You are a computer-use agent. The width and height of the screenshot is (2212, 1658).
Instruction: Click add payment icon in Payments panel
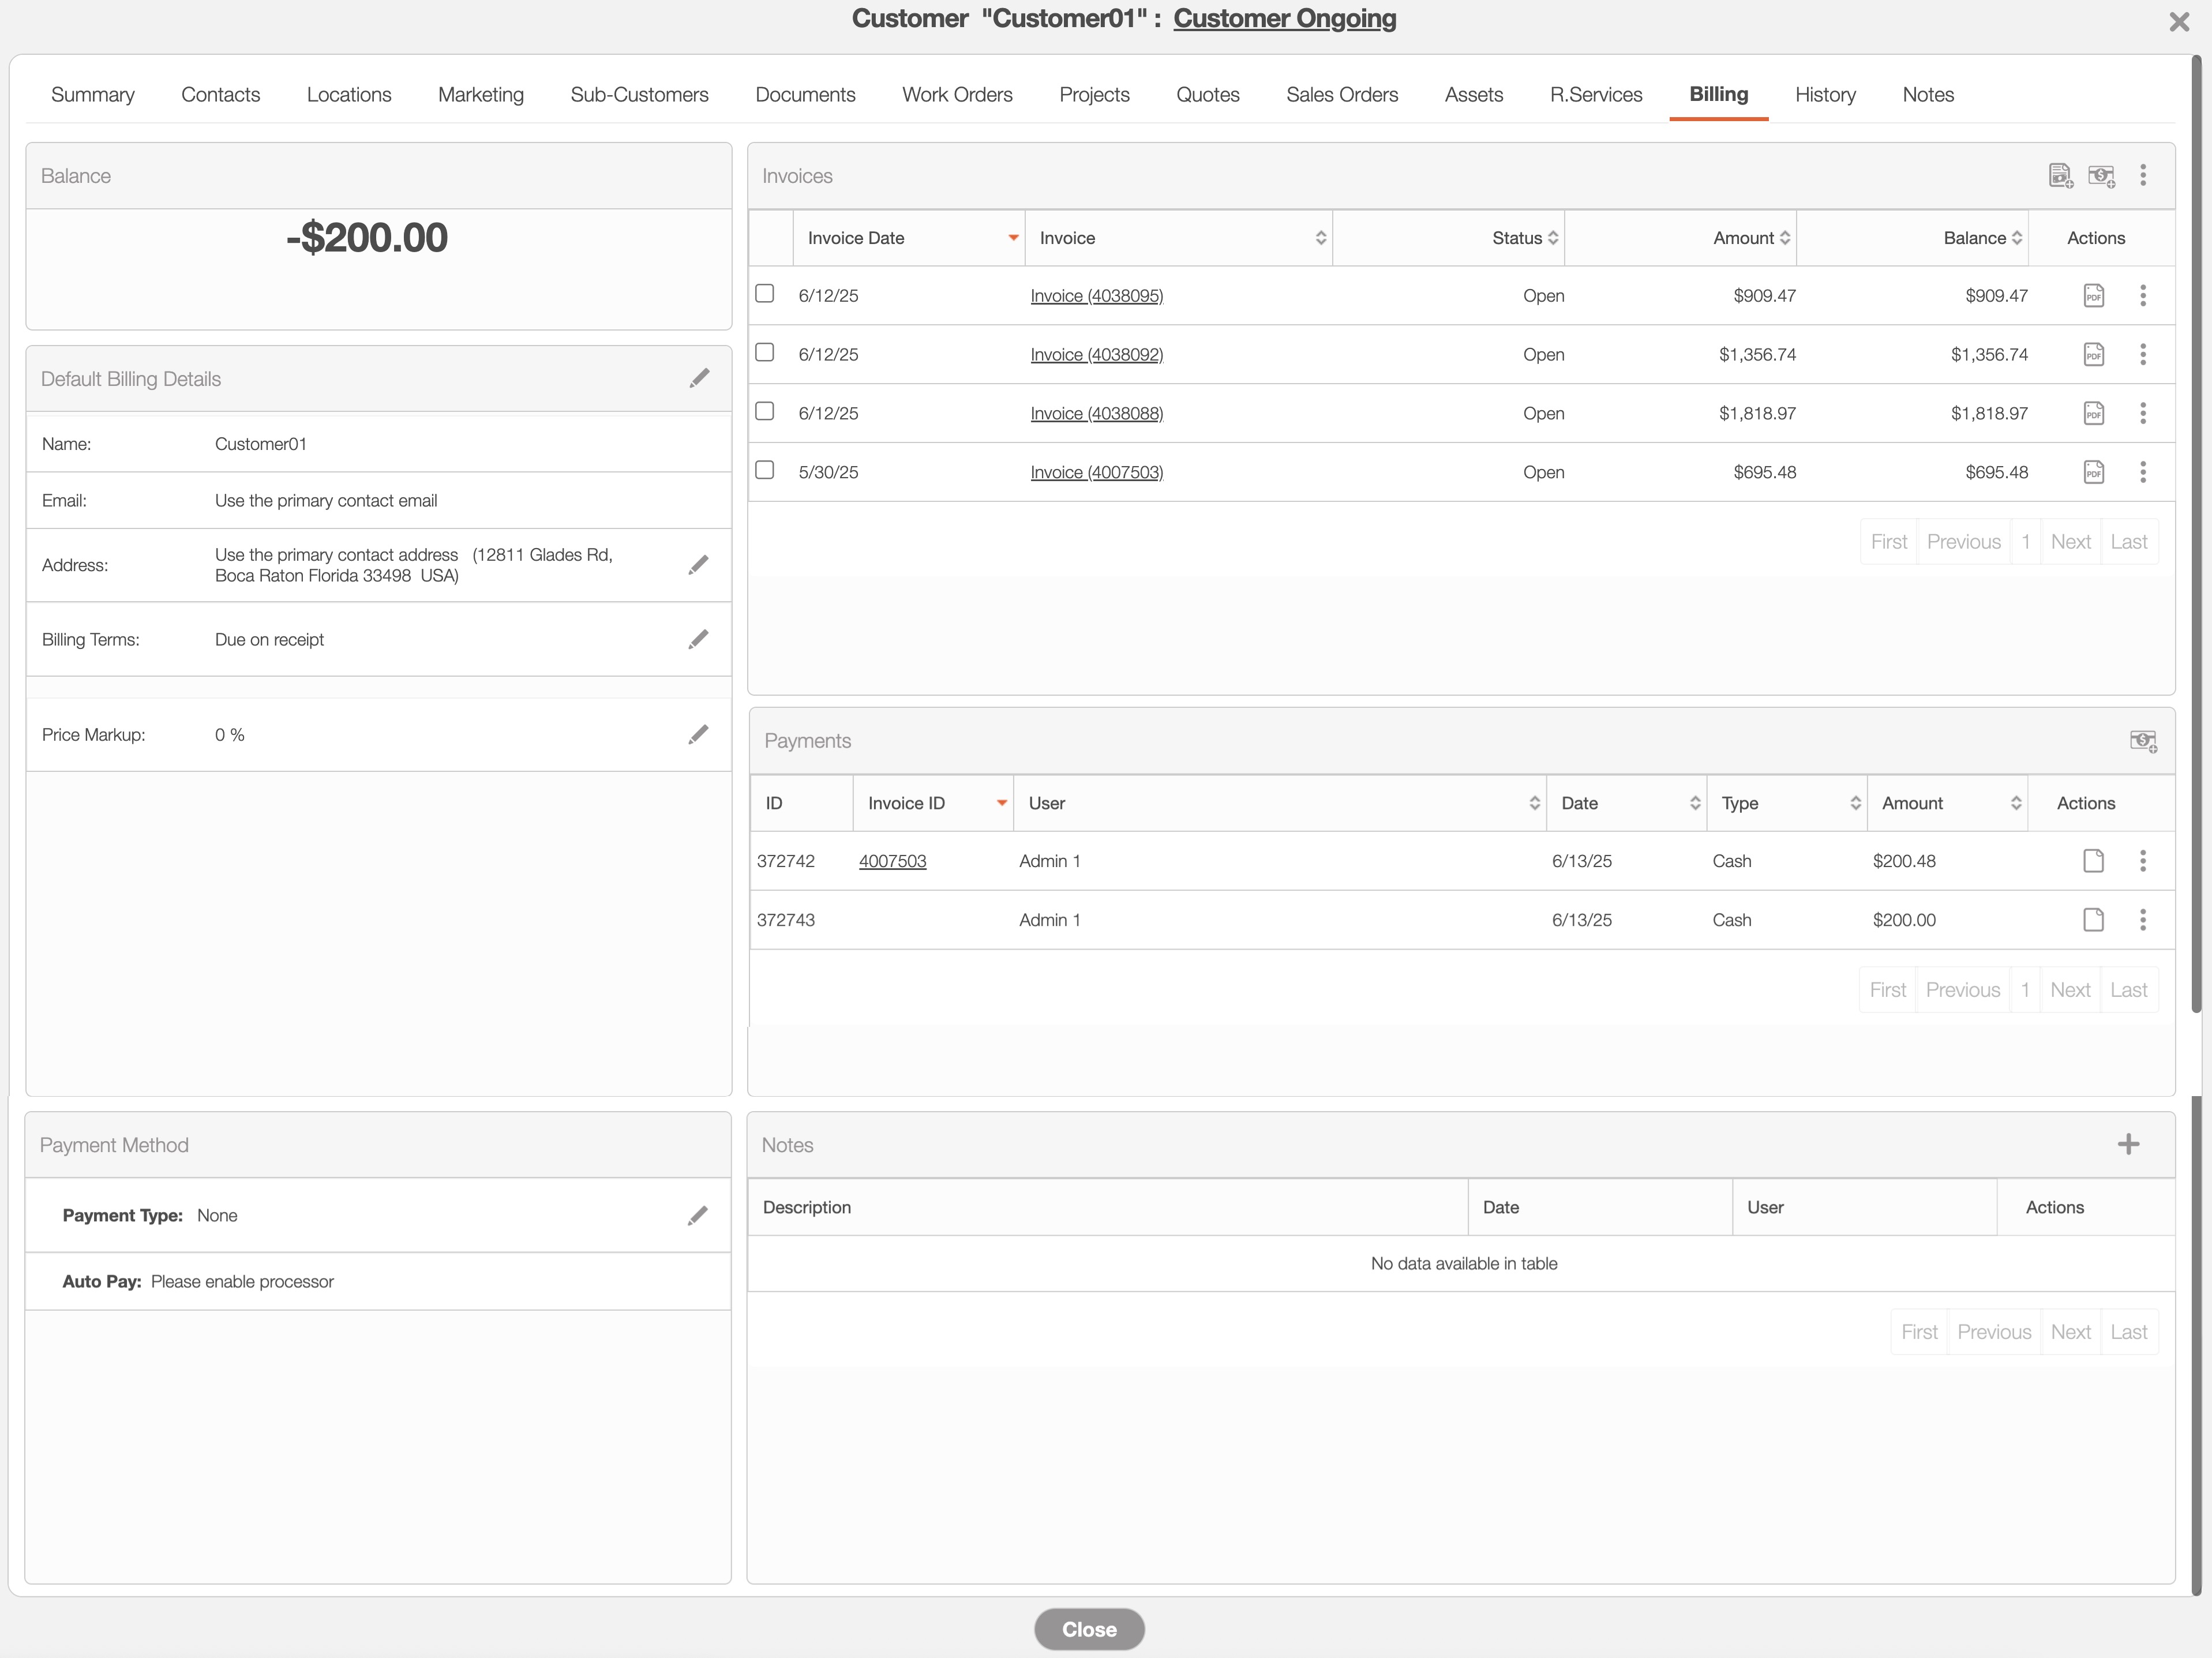[x=2142, y=741]
